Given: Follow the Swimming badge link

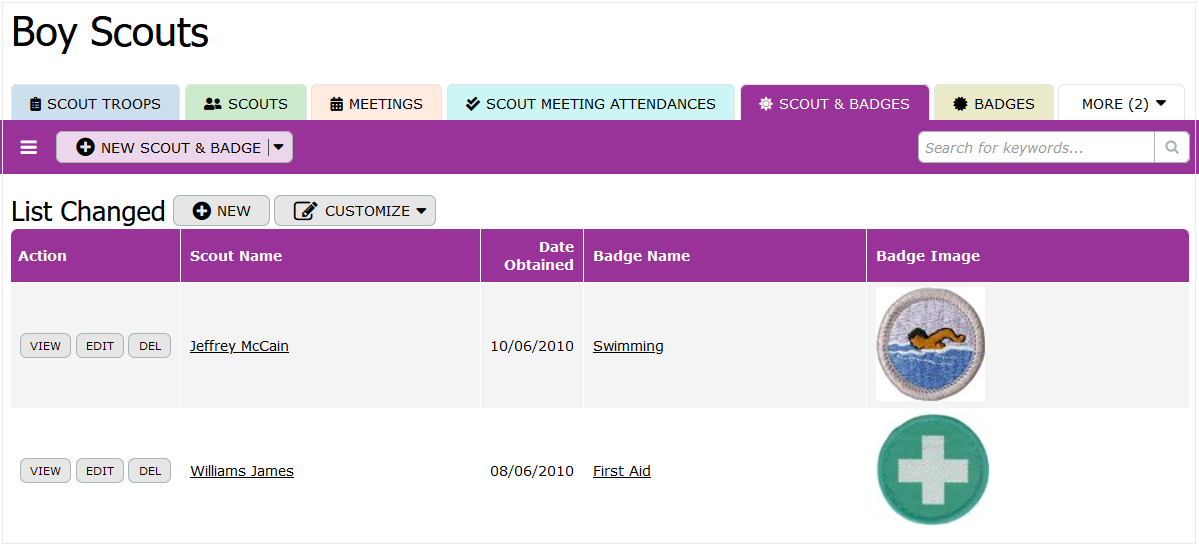Looking at the screenshot, I should pyautogui.click(x=628, y=346).
